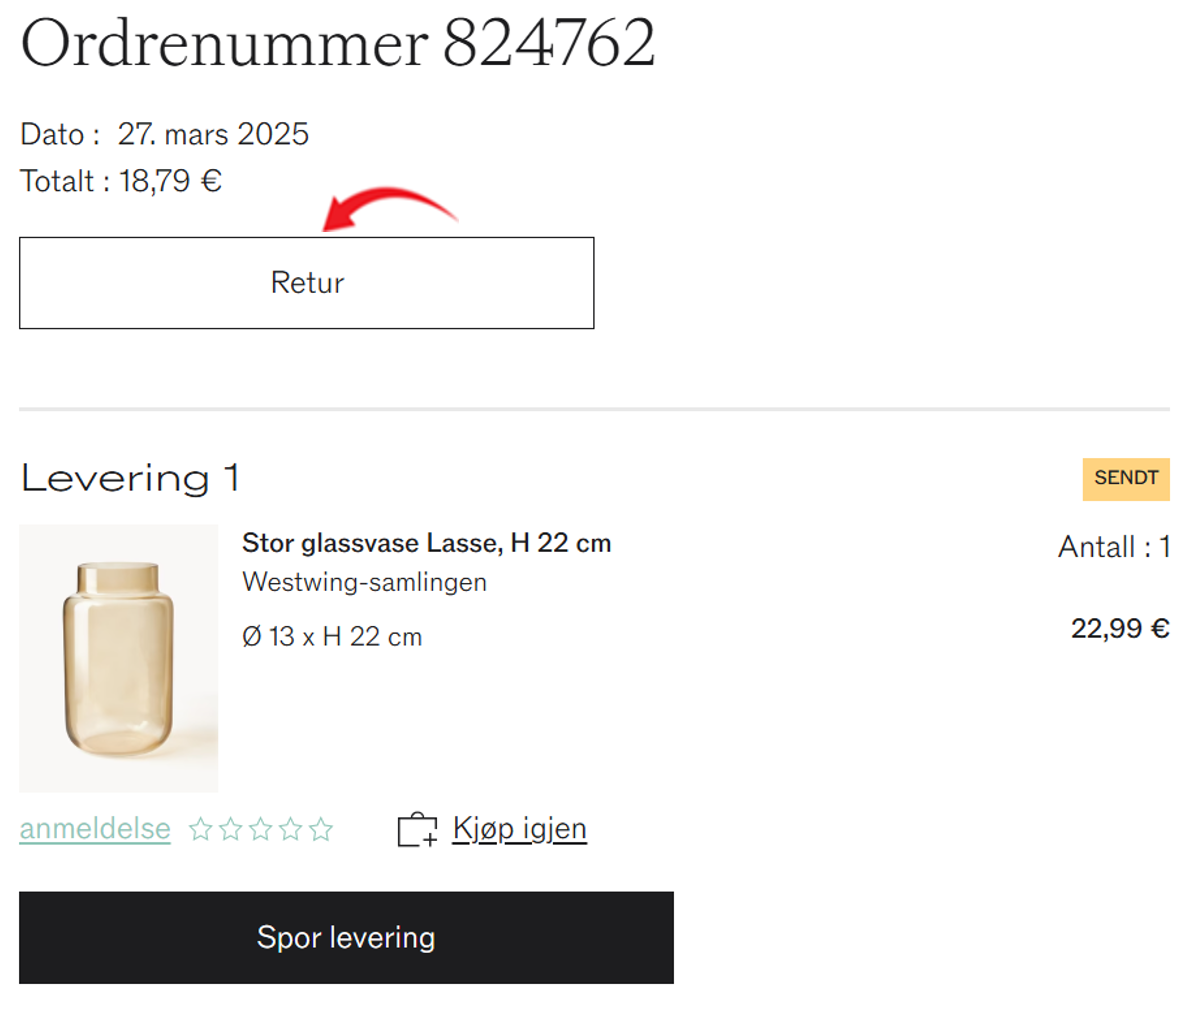Click the Totalt 18,79 € amount
The width and height of the screenshot is (1201, 1014).
click(x=121, y=181)
